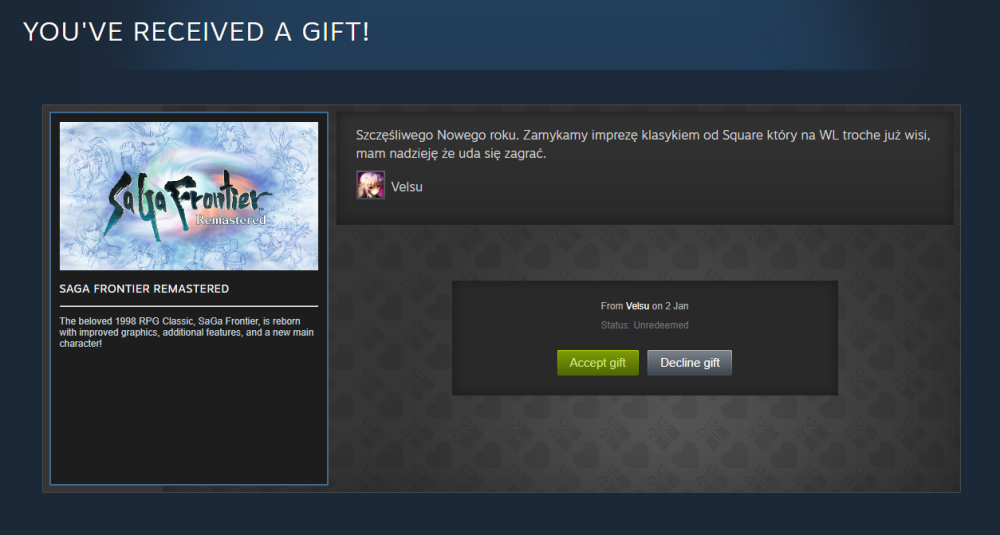
Task: Open the SaGa Frontier Remastered banner image
Action: (189, 196)
